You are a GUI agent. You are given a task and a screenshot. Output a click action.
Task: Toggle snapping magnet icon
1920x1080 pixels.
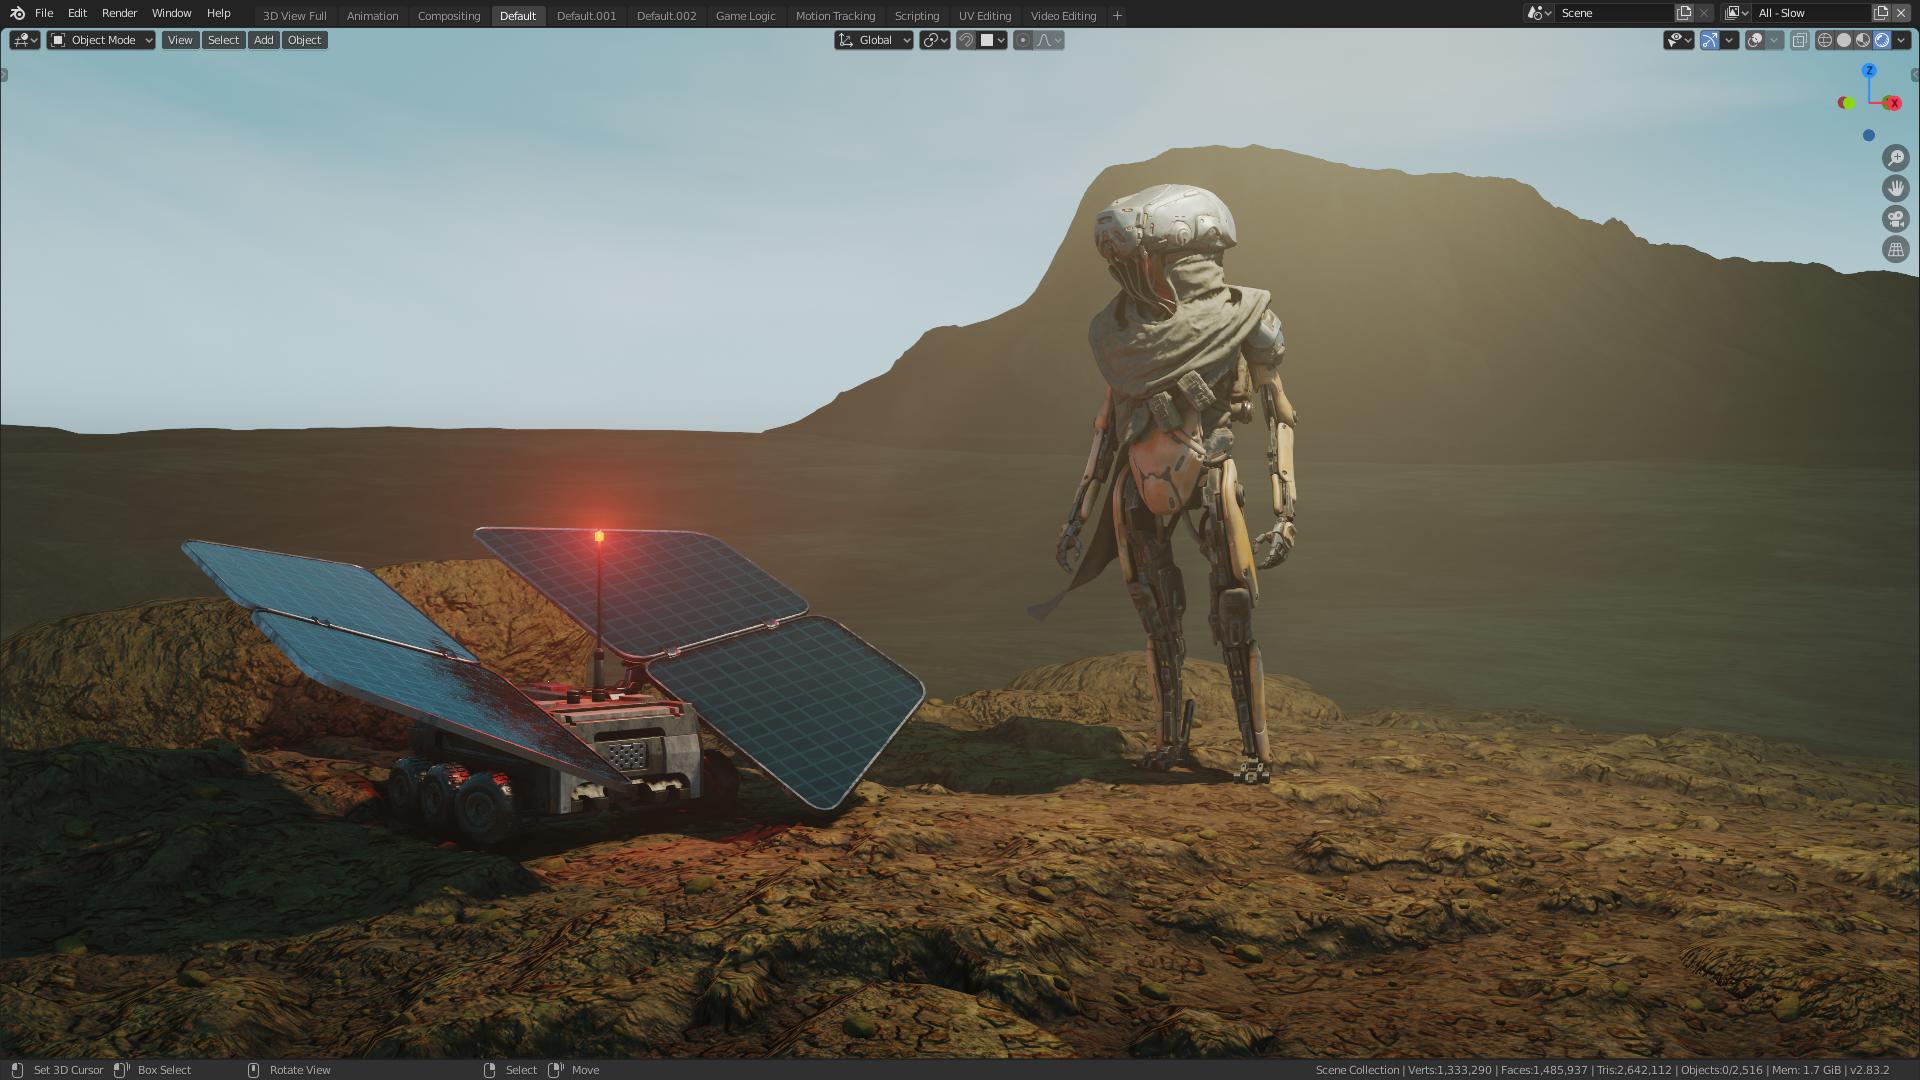pyautogui.click(x=966, y=40)
